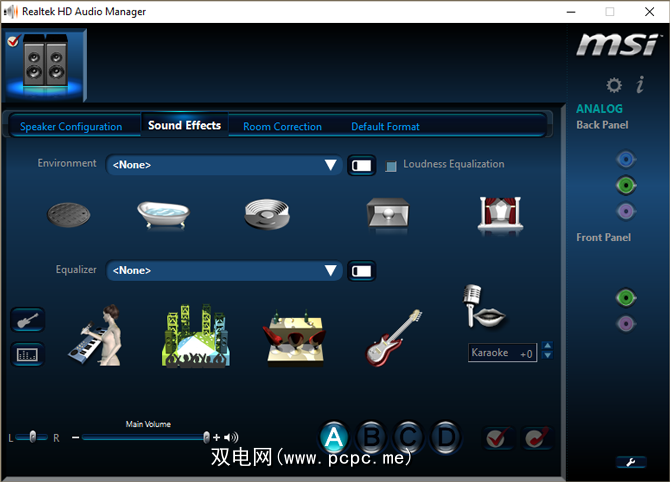
Task: Click the Main Volume slider handle
Action: [206, 437]
